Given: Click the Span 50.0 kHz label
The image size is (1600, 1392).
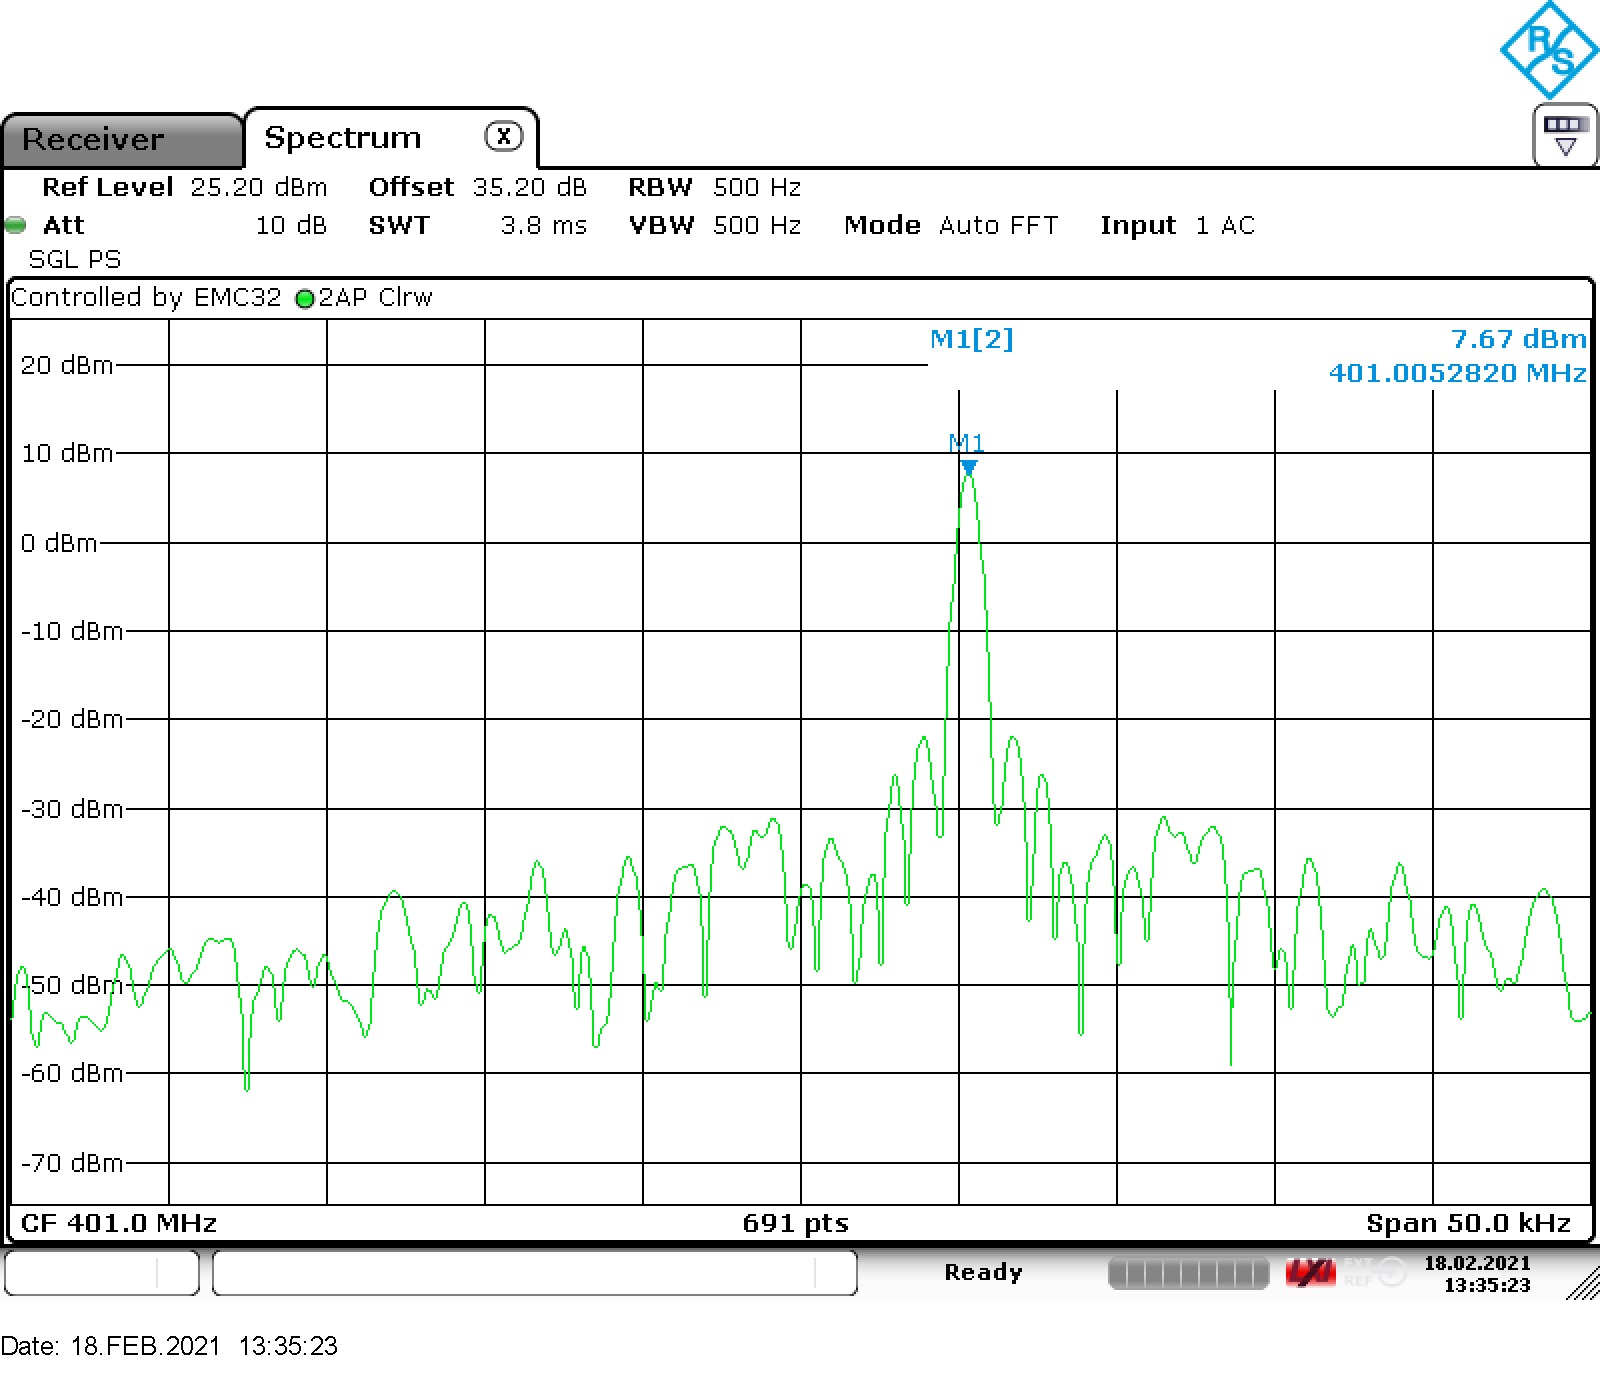Looking at the screenshot, I should pos(1467,1223).
